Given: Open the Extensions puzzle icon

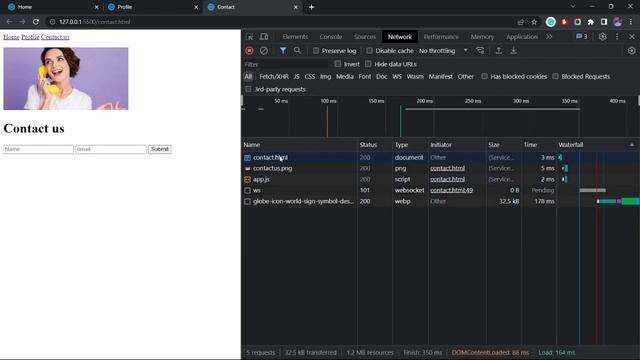Looking at the screenshot, I should 591,22.
